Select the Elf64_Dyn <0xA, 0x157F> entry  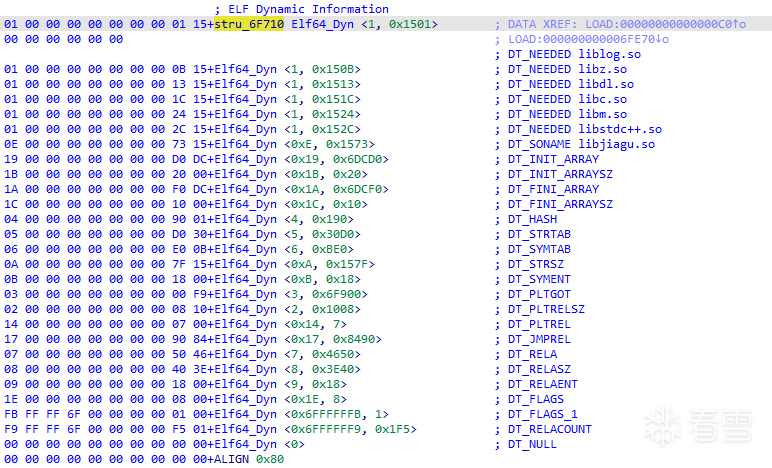click(294, 264)
